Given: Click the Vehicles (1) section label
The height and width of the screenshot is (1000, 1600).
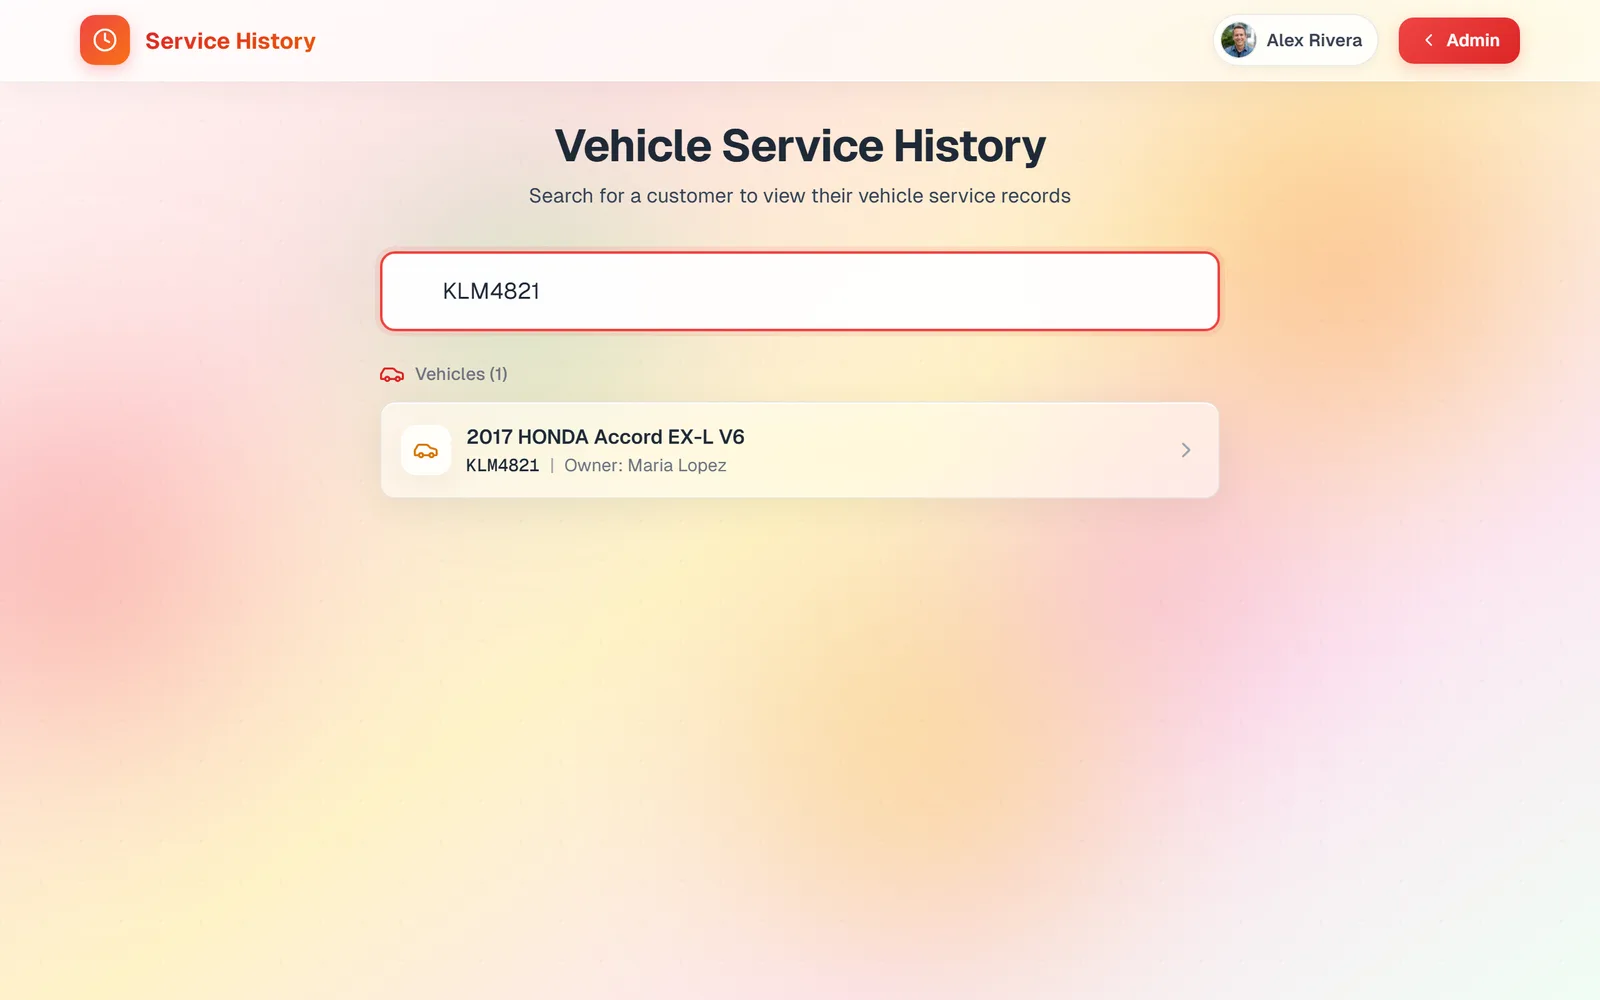Looking at the screenshot, I should (x=461, y=374).
